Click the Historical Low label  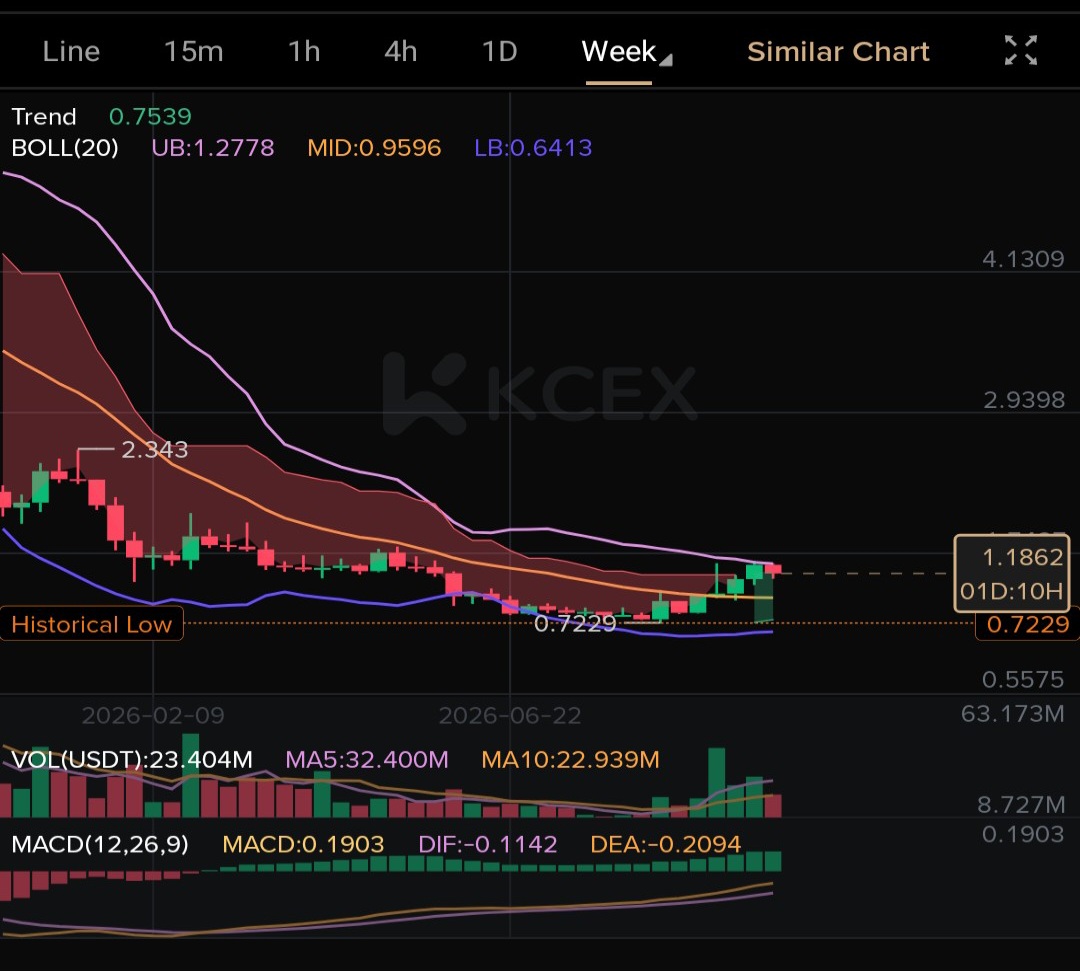coord(92,624)
